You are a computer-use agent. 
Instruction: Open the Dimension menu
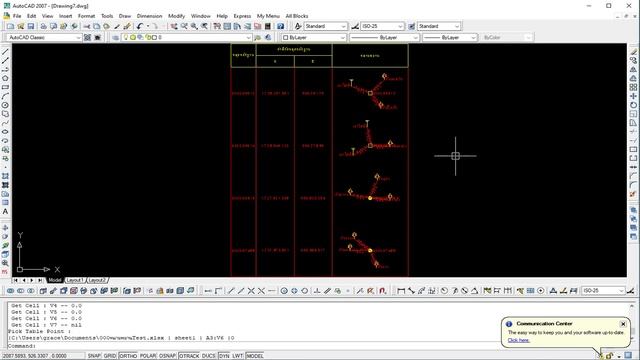pos(149,16)
